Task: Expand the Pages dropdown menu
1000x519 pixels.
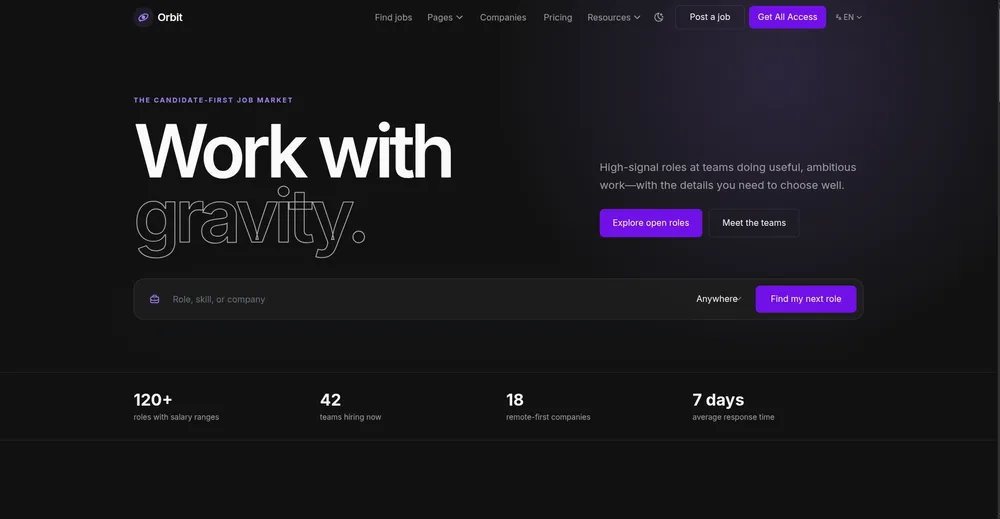Action: (445, 17)
